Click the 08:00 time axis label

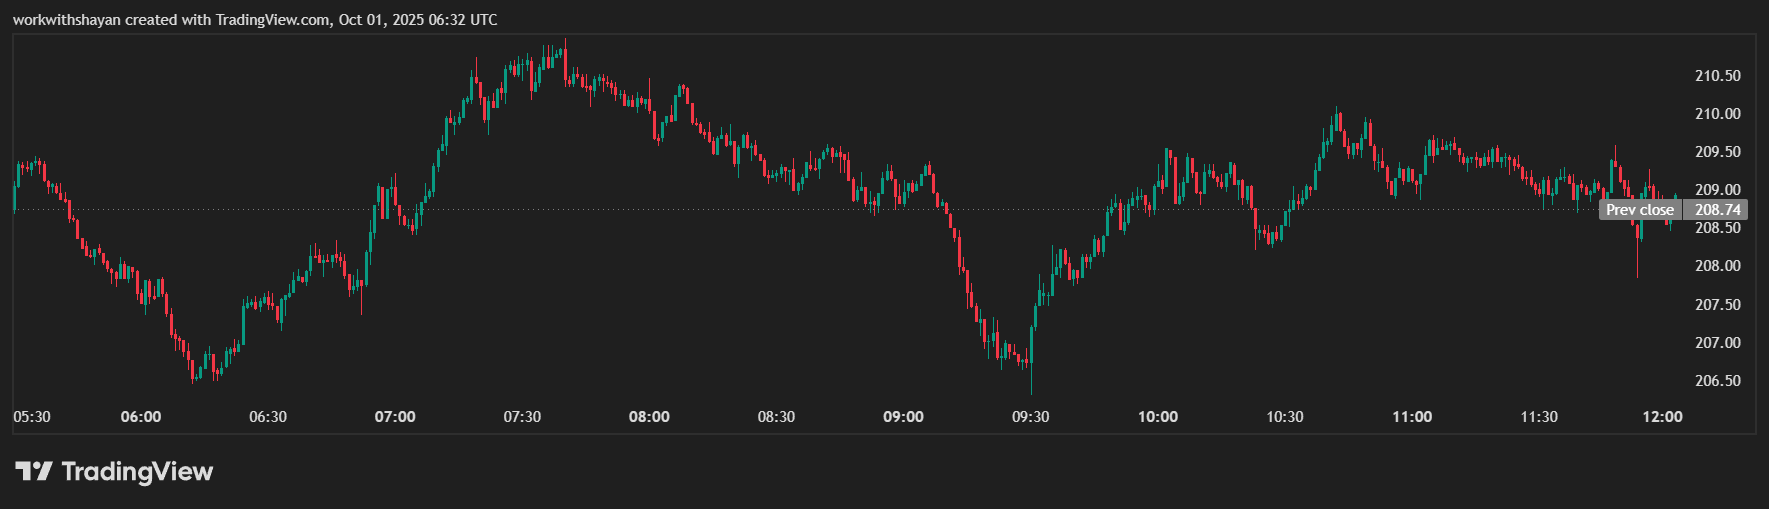pos(649,417)
